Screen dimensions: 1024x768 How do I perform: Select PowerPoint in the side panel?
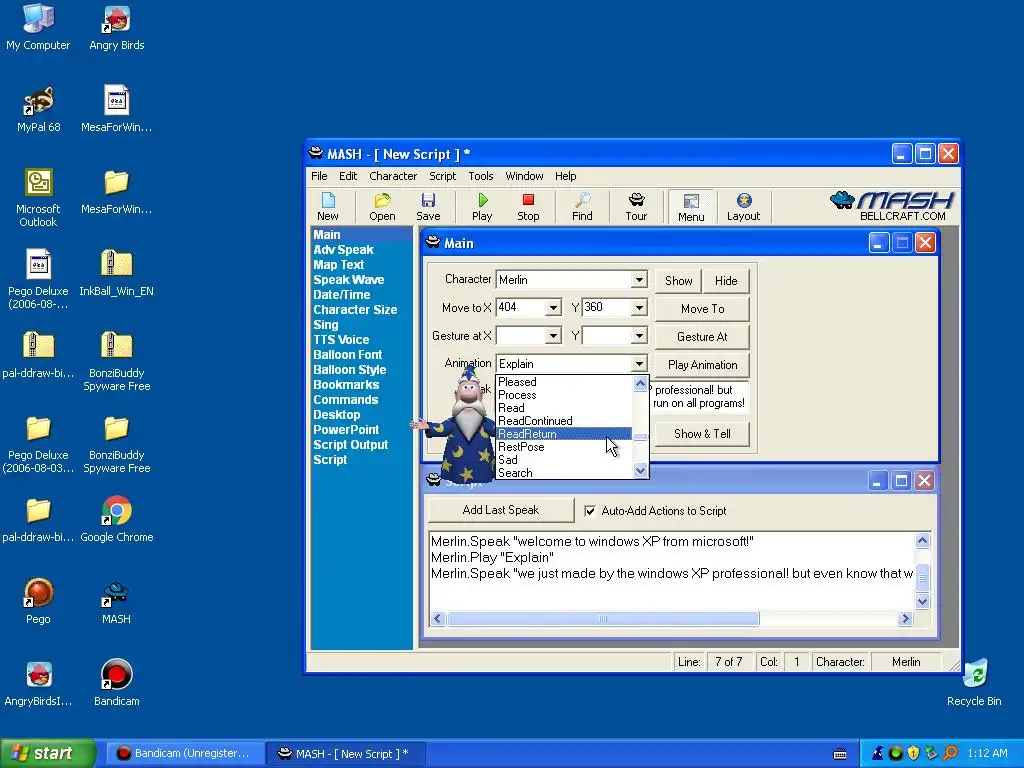click(x=346, y=430)
